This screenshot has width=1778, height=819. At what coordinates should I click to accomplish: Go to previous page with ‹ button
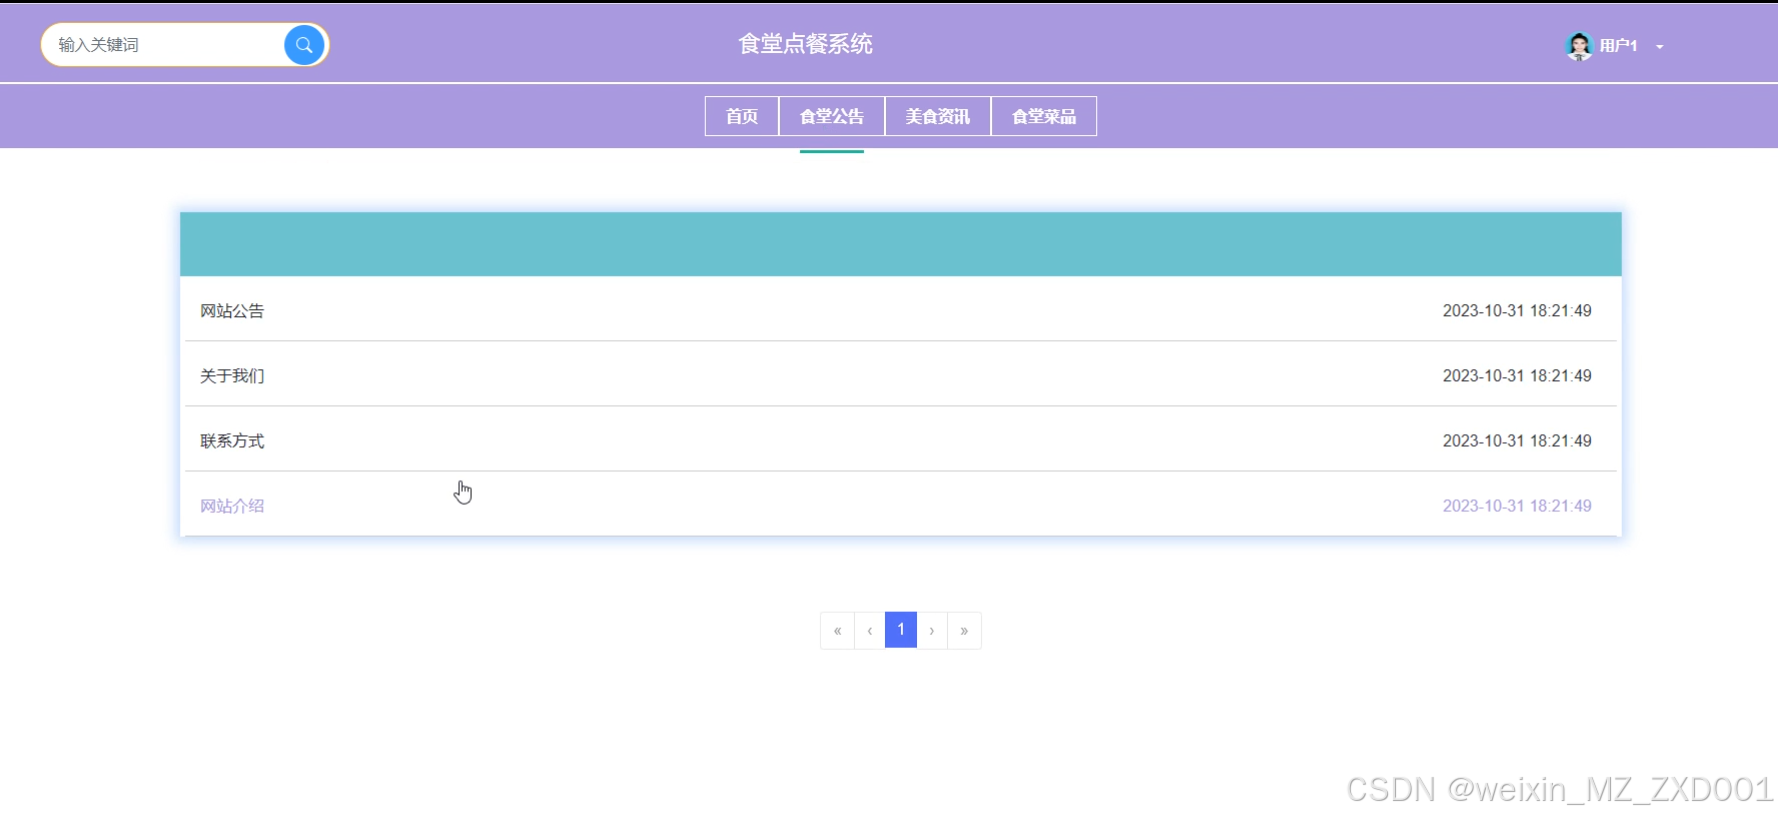[x=870, y=630]
